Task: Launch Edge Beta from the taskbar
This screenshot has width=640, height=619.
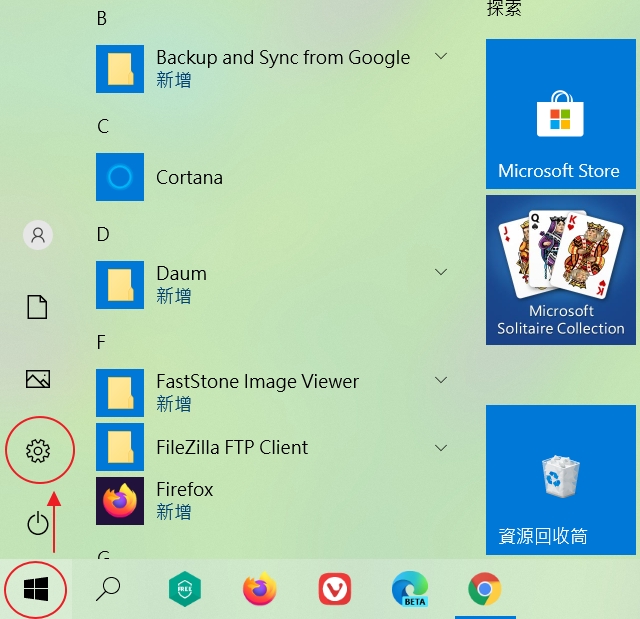Action: pos(410,589)
